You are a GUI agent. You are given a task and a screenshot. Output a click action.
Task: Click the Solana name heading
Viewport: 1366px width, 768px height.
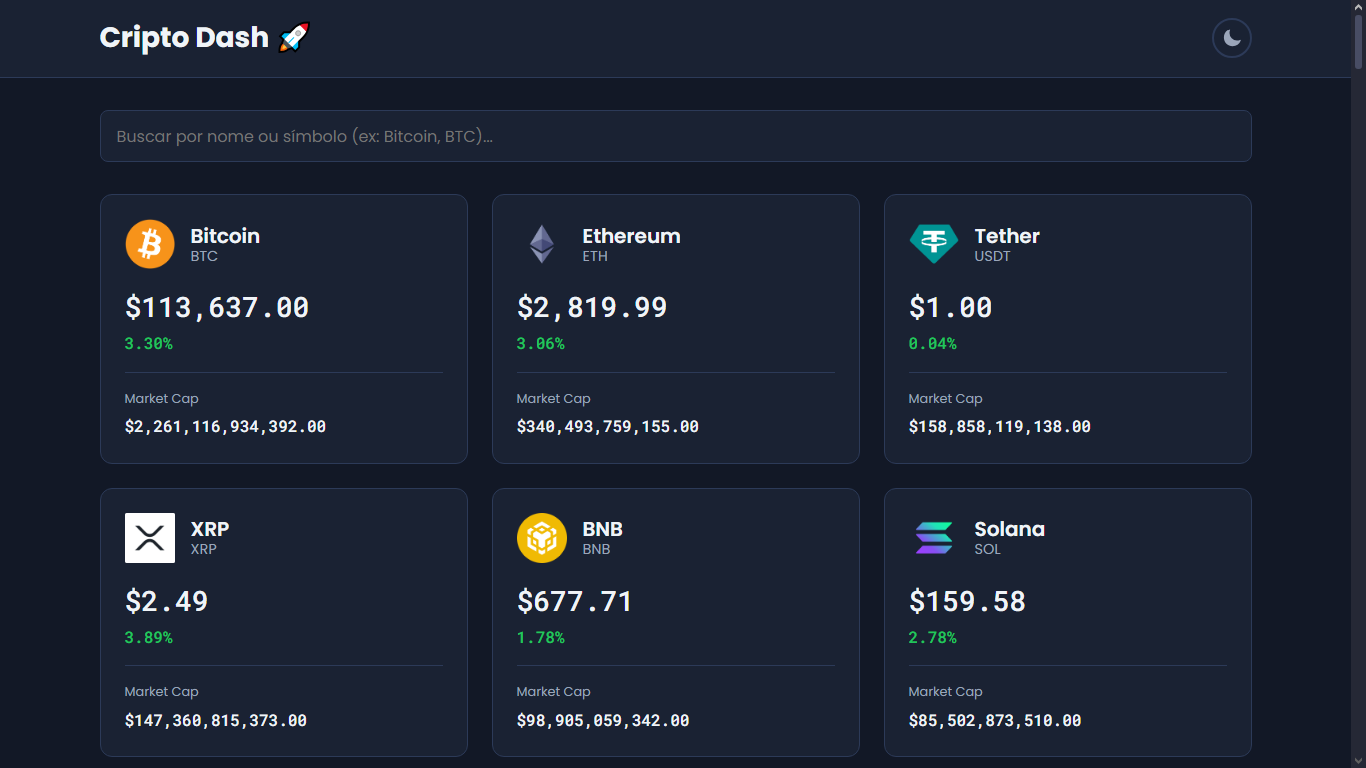pos(1009,529)
